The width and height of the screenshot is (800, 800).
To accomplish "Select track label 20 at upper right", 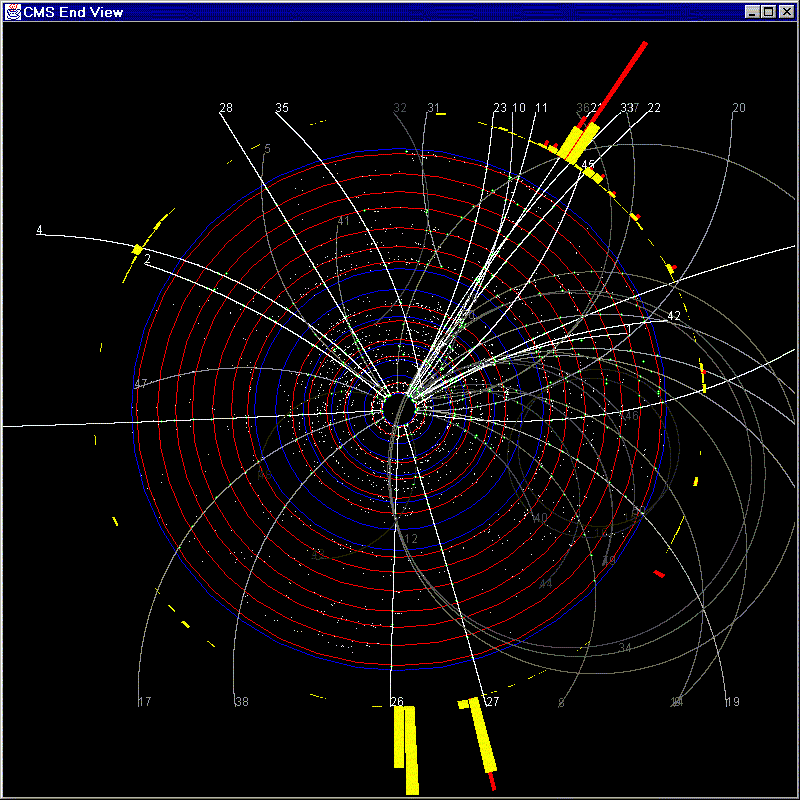I will coord(739,108).
